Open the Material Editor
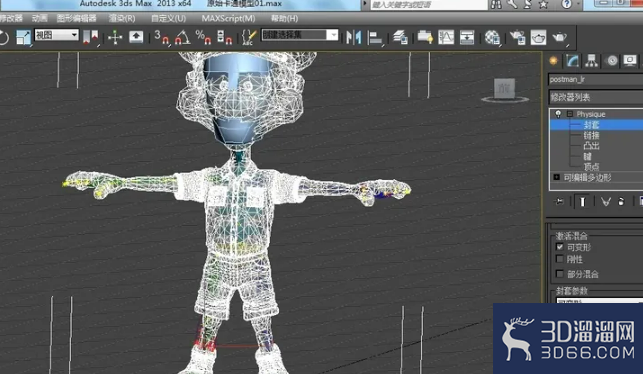 492,37
